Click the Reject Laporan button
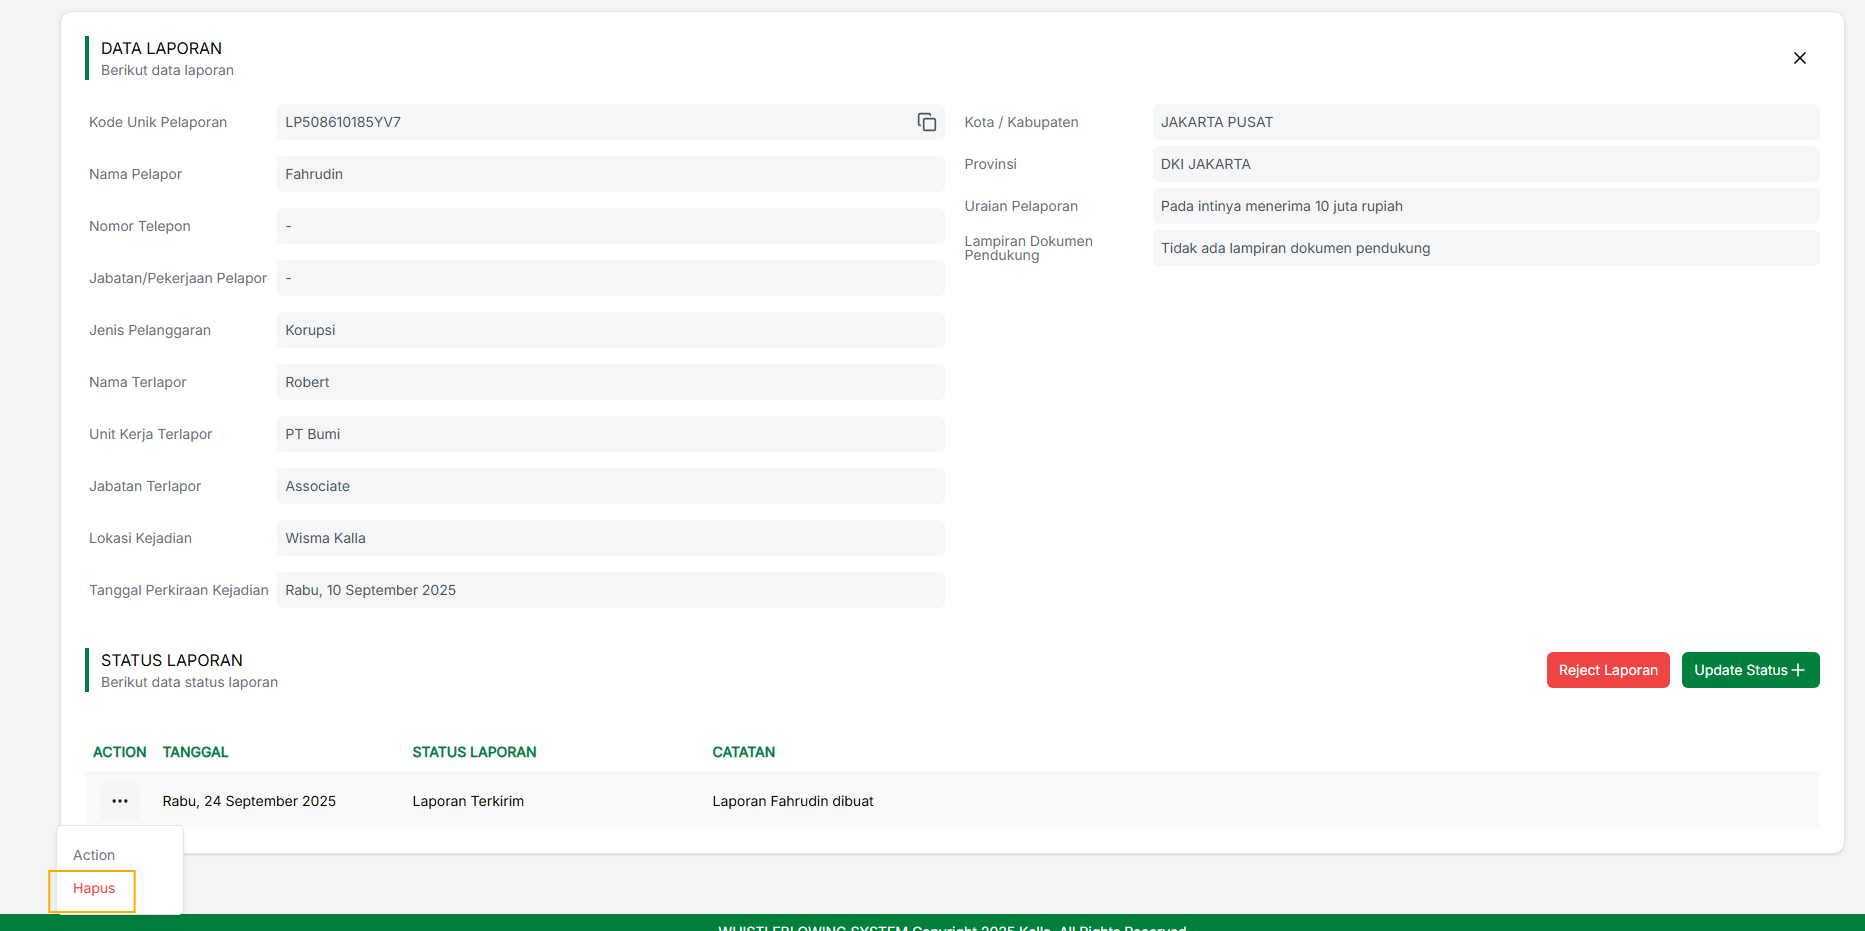 click(x=1607, y=670)
